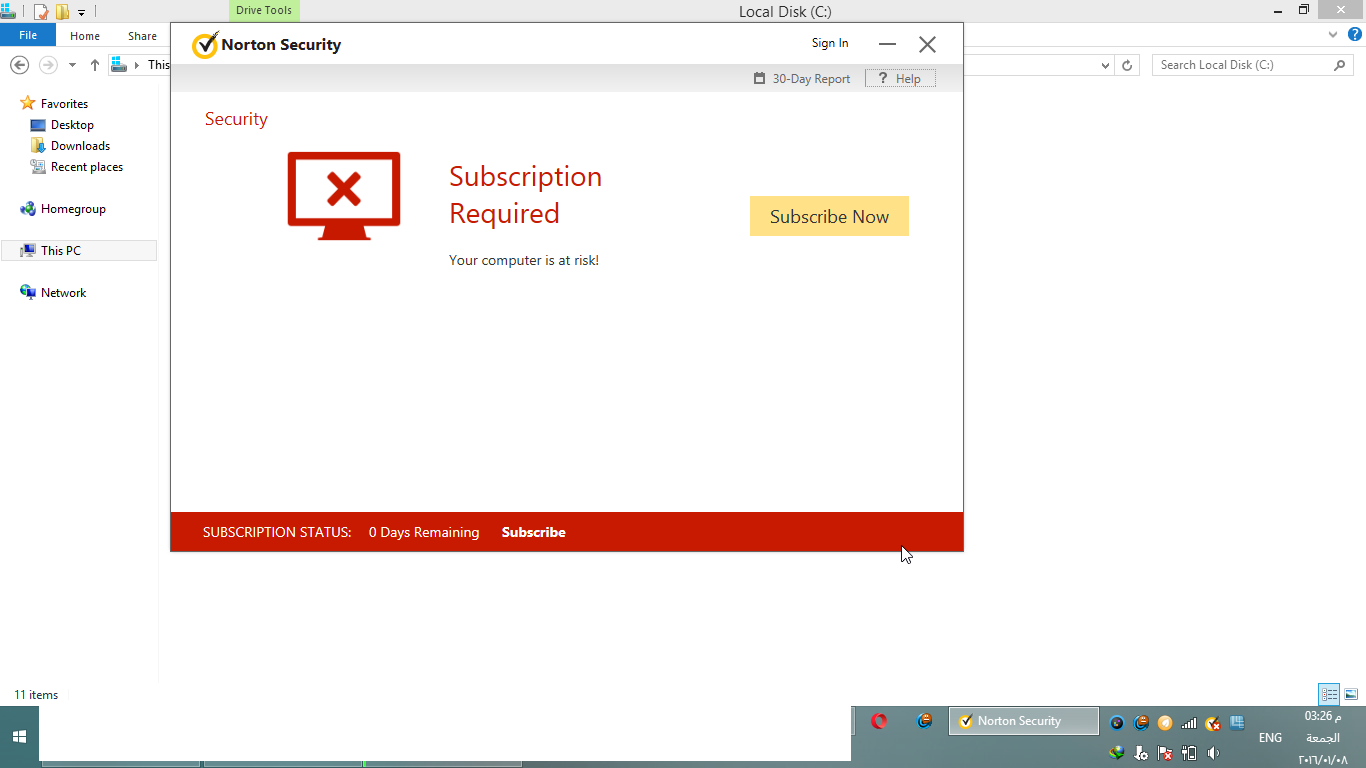Viewport: 1366px width, 768px height.
Task: Open Downloads in navigation pane
Action: point(80,146)
